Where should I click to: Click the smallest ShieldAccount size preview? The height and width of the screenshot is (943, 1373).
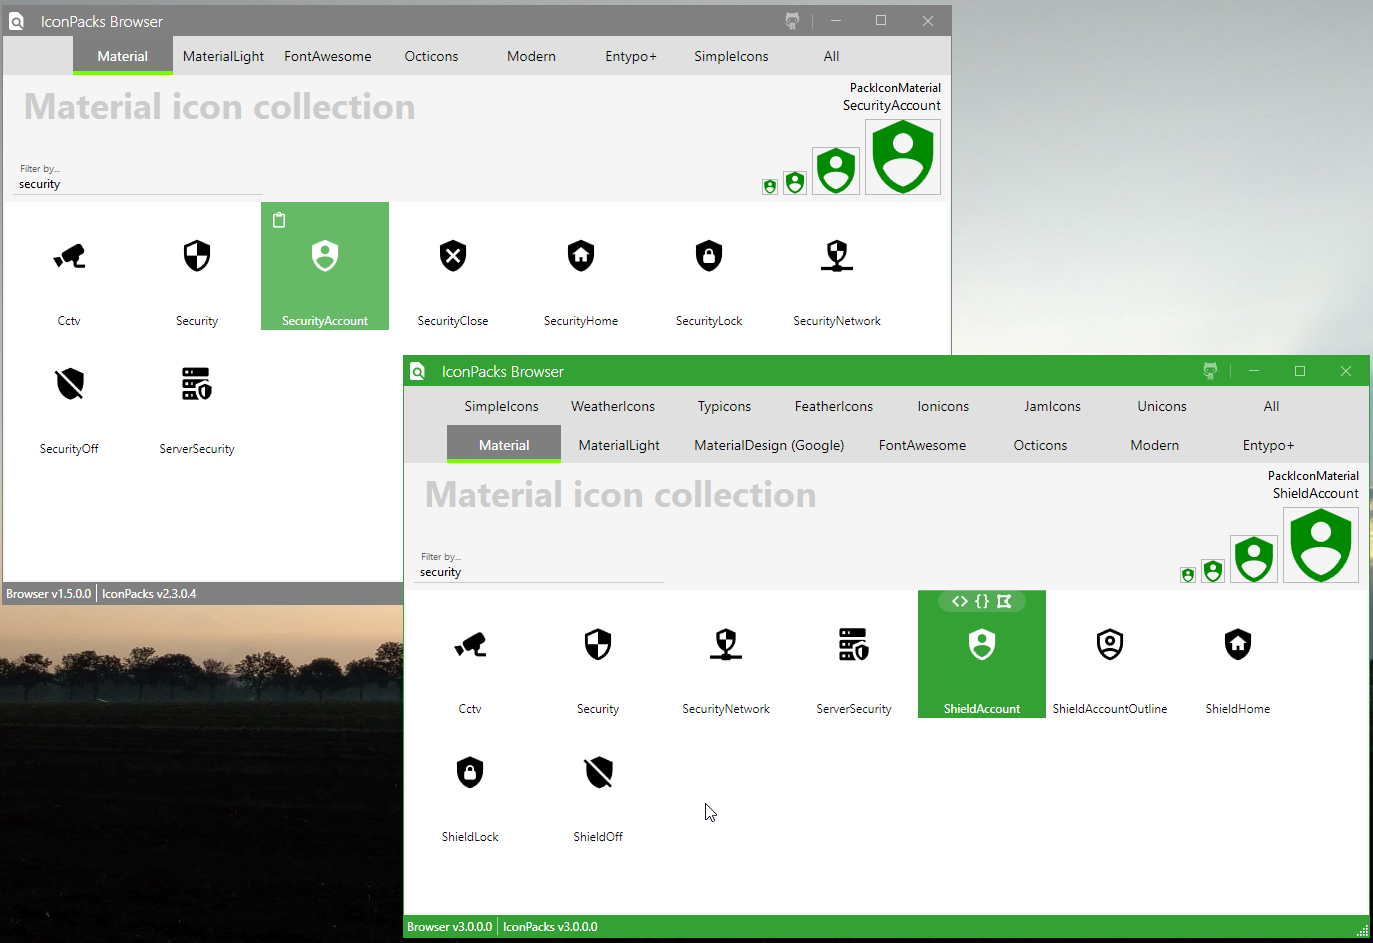tap(1187, 574)
